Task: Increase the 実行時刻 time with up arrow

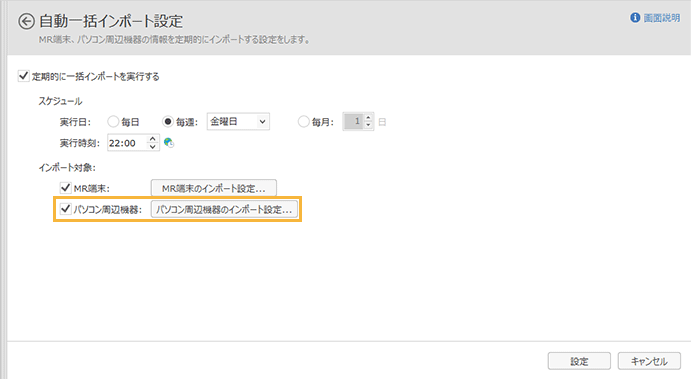Action: click(152, 139)
